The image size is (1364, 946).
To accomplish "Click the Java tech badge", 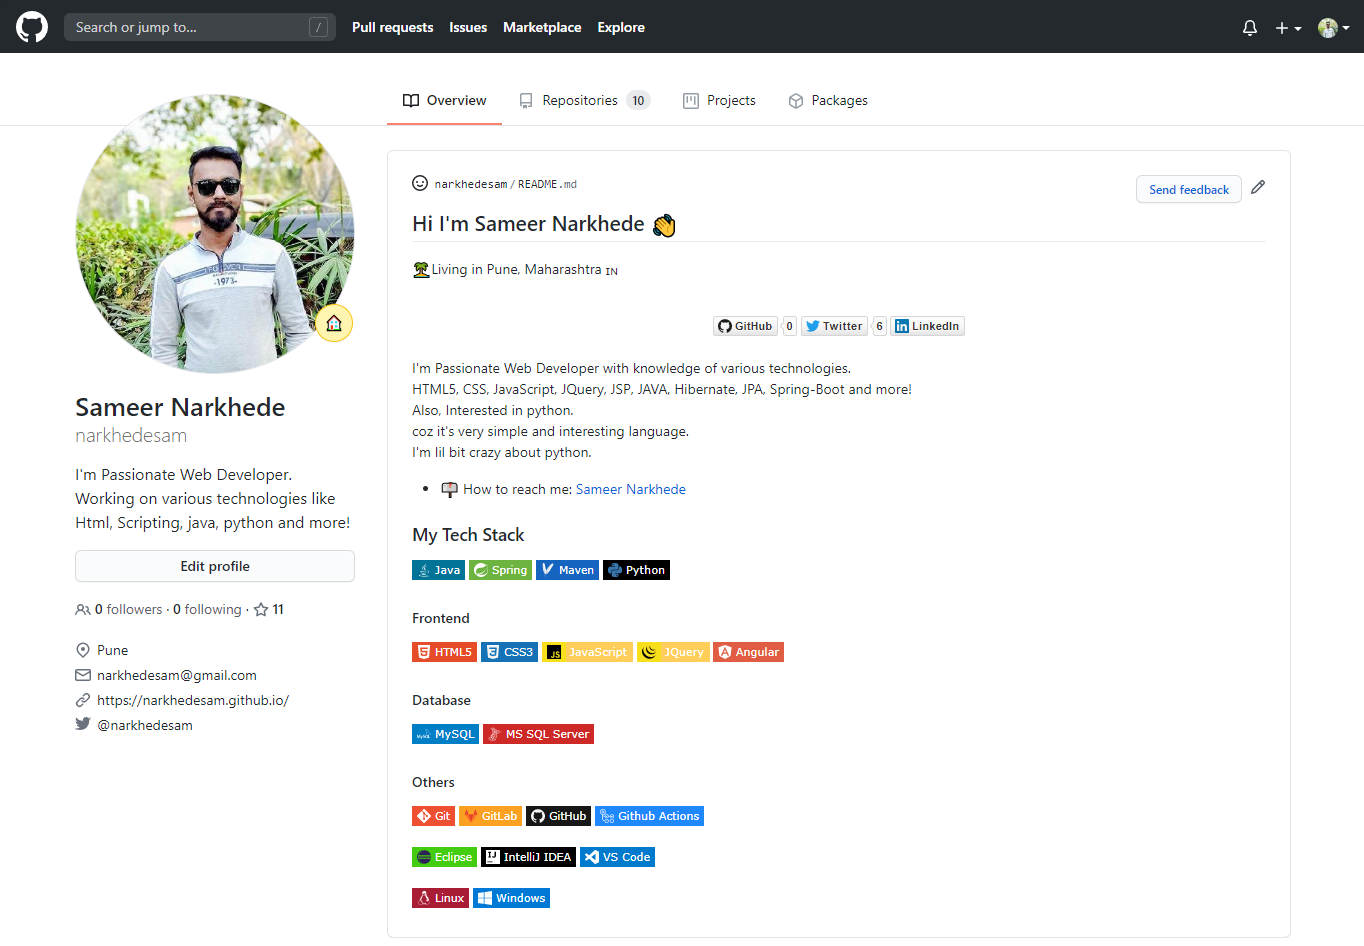I will 438,570.
